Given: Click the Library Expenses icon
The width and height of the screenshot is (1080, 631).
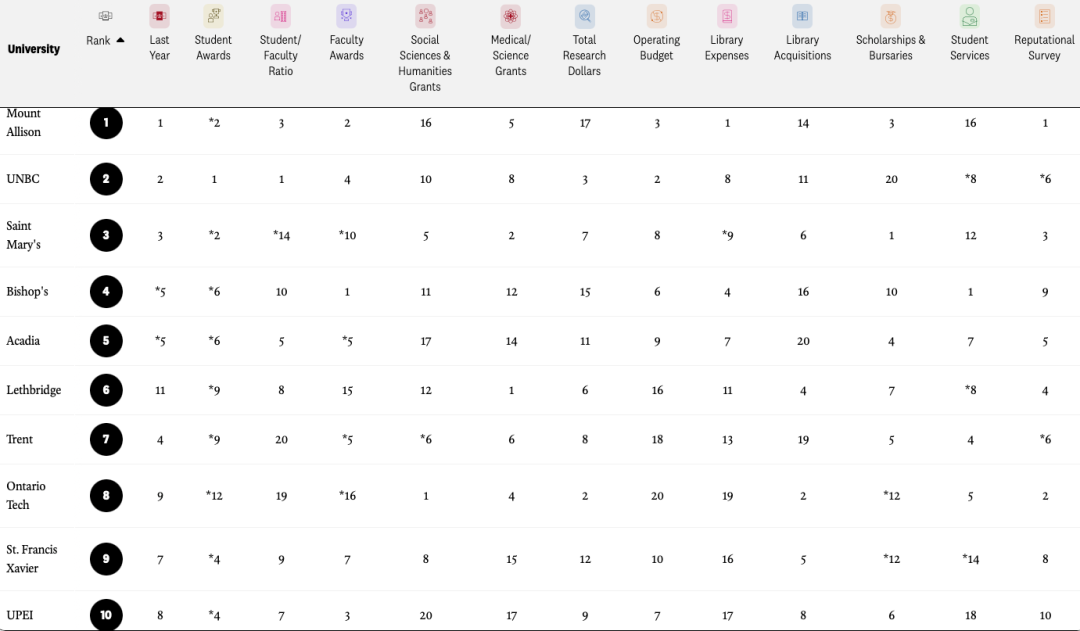Looking at the screenshot, I should pos(727,16).
